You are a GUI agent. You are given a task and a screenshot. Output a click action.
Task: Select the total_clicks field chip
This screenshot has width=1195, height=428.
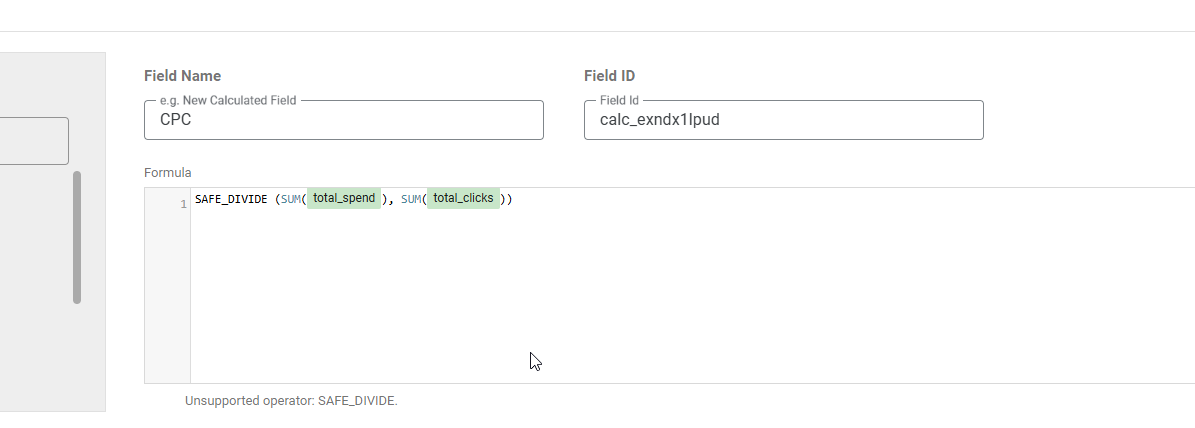[463, 199]
